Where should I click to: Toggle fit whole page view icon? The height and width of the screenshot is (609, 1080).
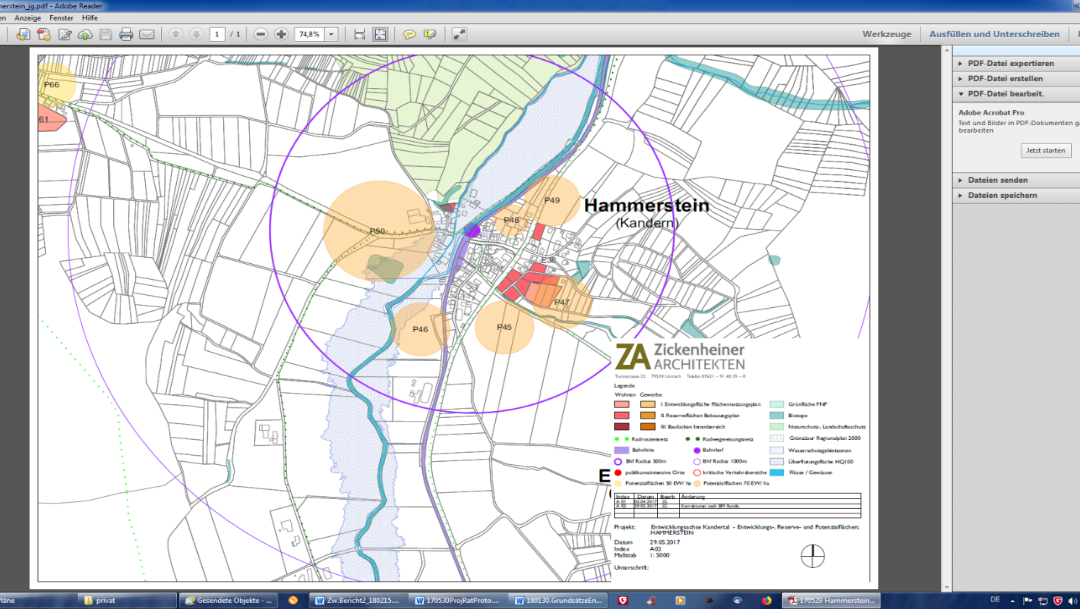(380, 34)
